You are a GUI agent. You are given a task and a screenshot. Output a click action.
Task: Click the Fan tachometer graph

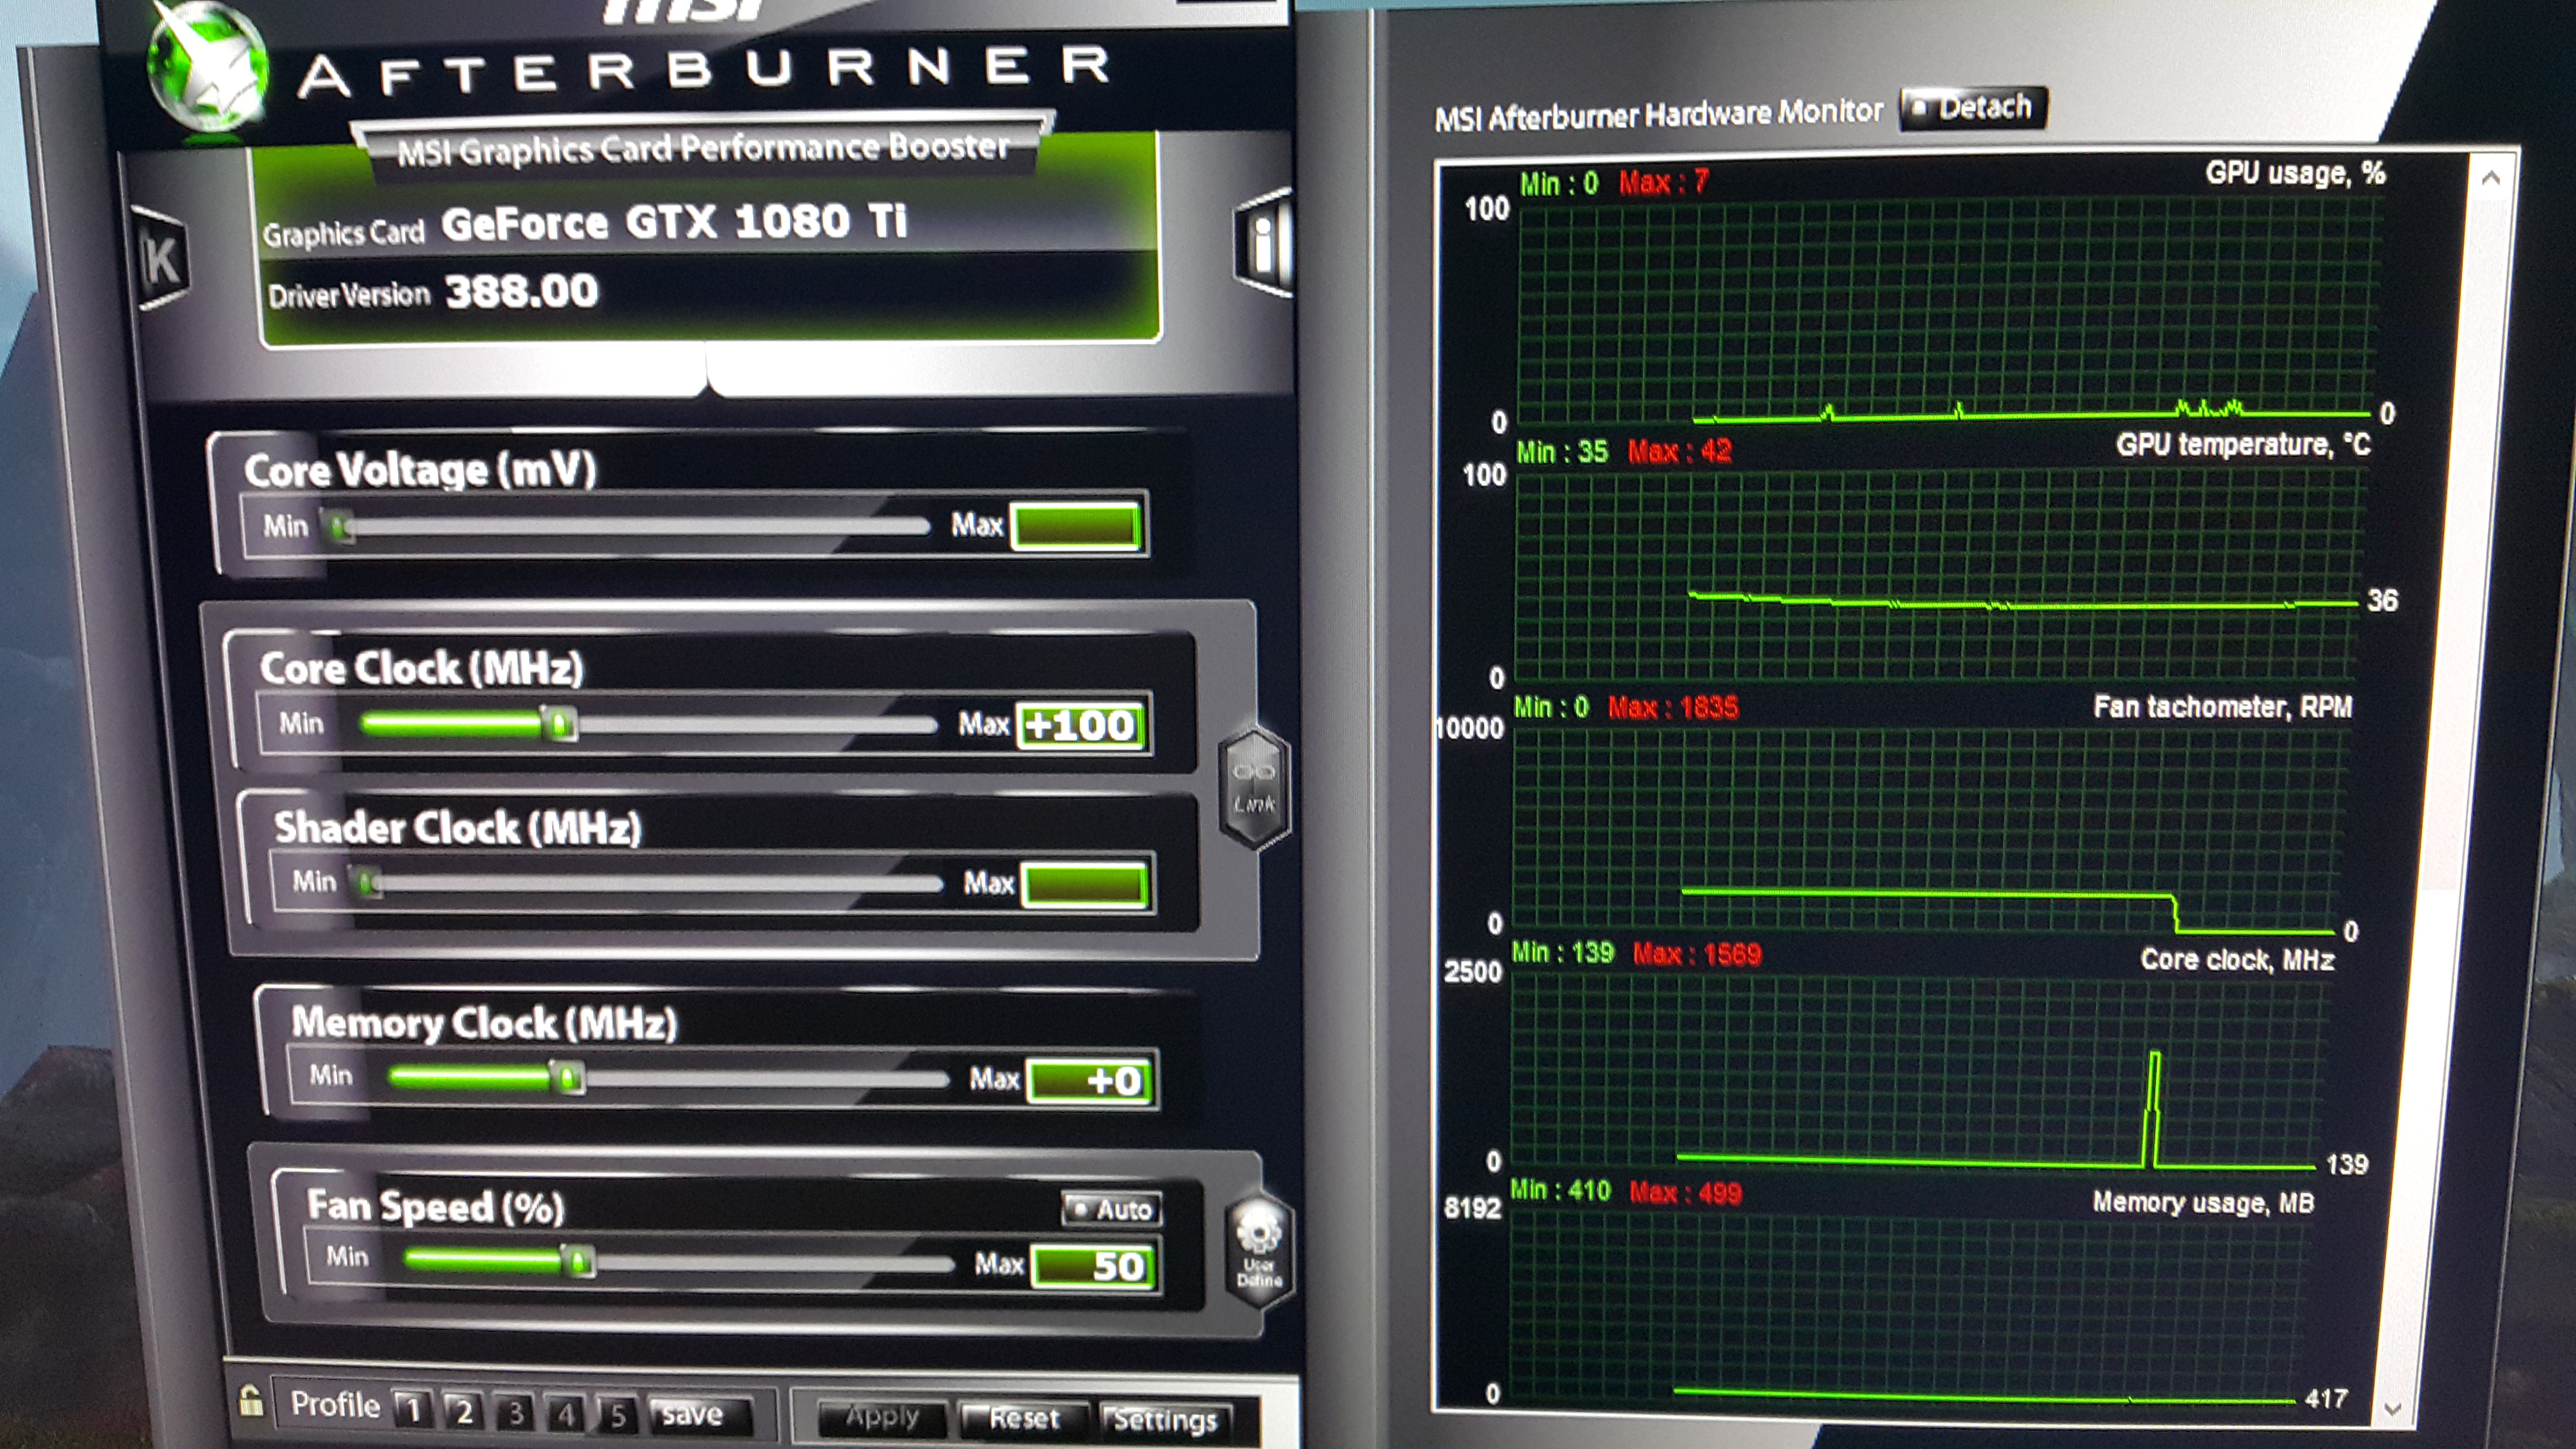point(1929,830)
